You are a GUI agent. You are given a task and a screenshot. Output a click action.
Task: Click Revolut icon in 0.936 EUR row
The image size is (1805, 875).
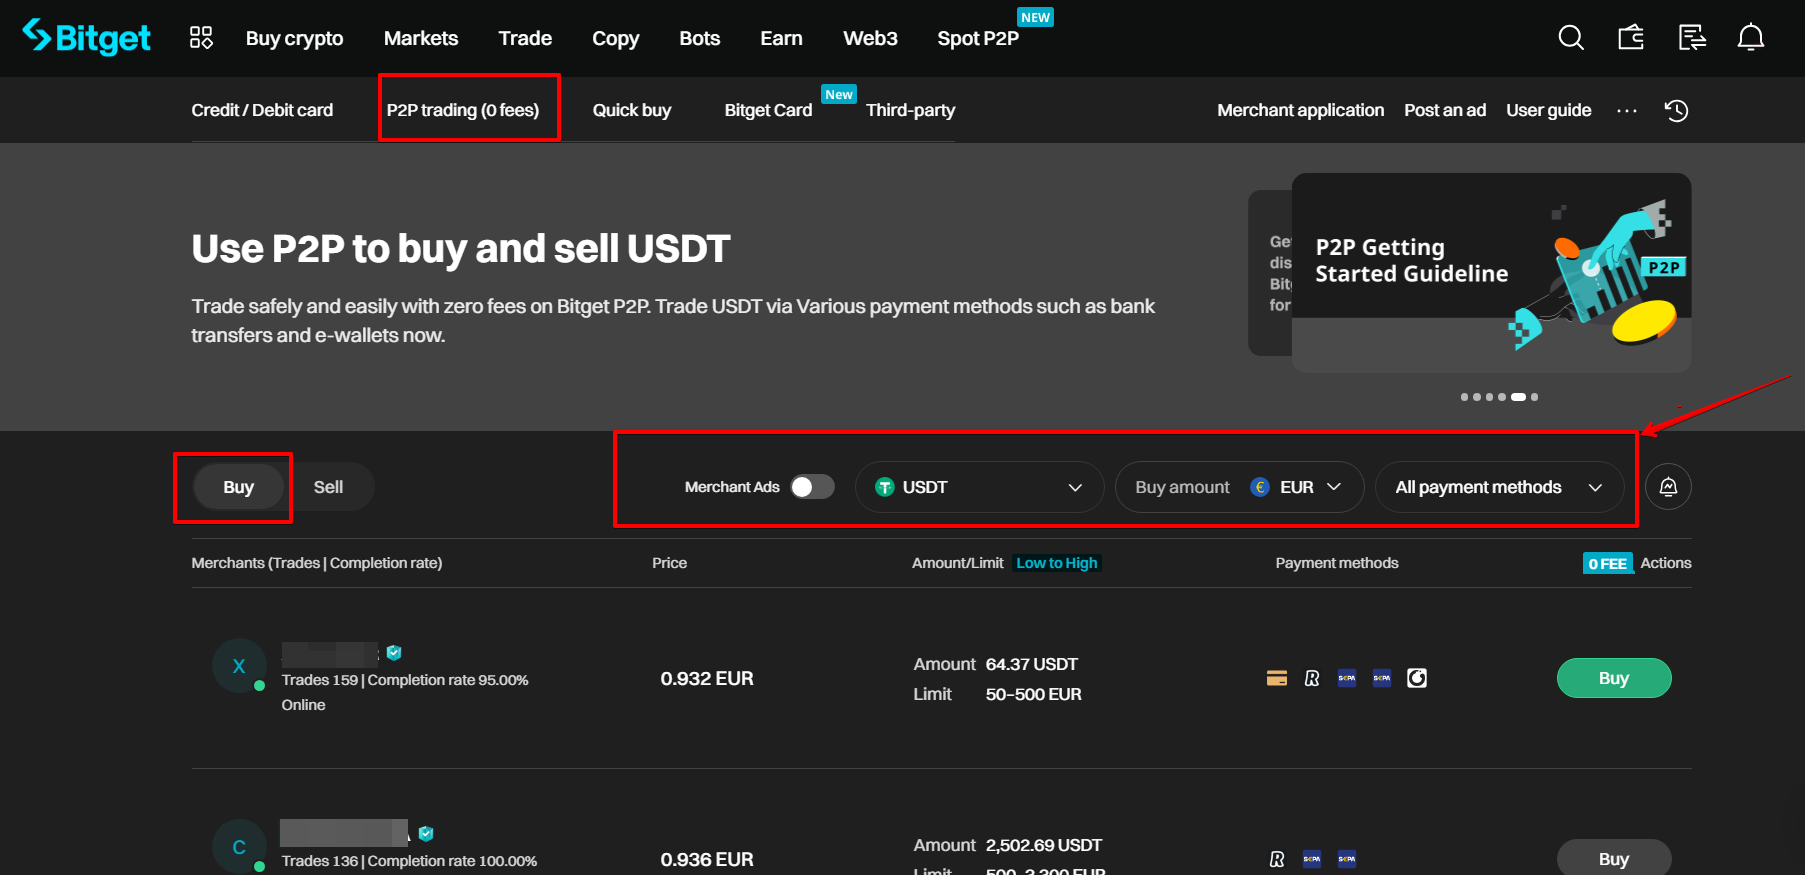pyautogui.click(x=1277, y=859)
